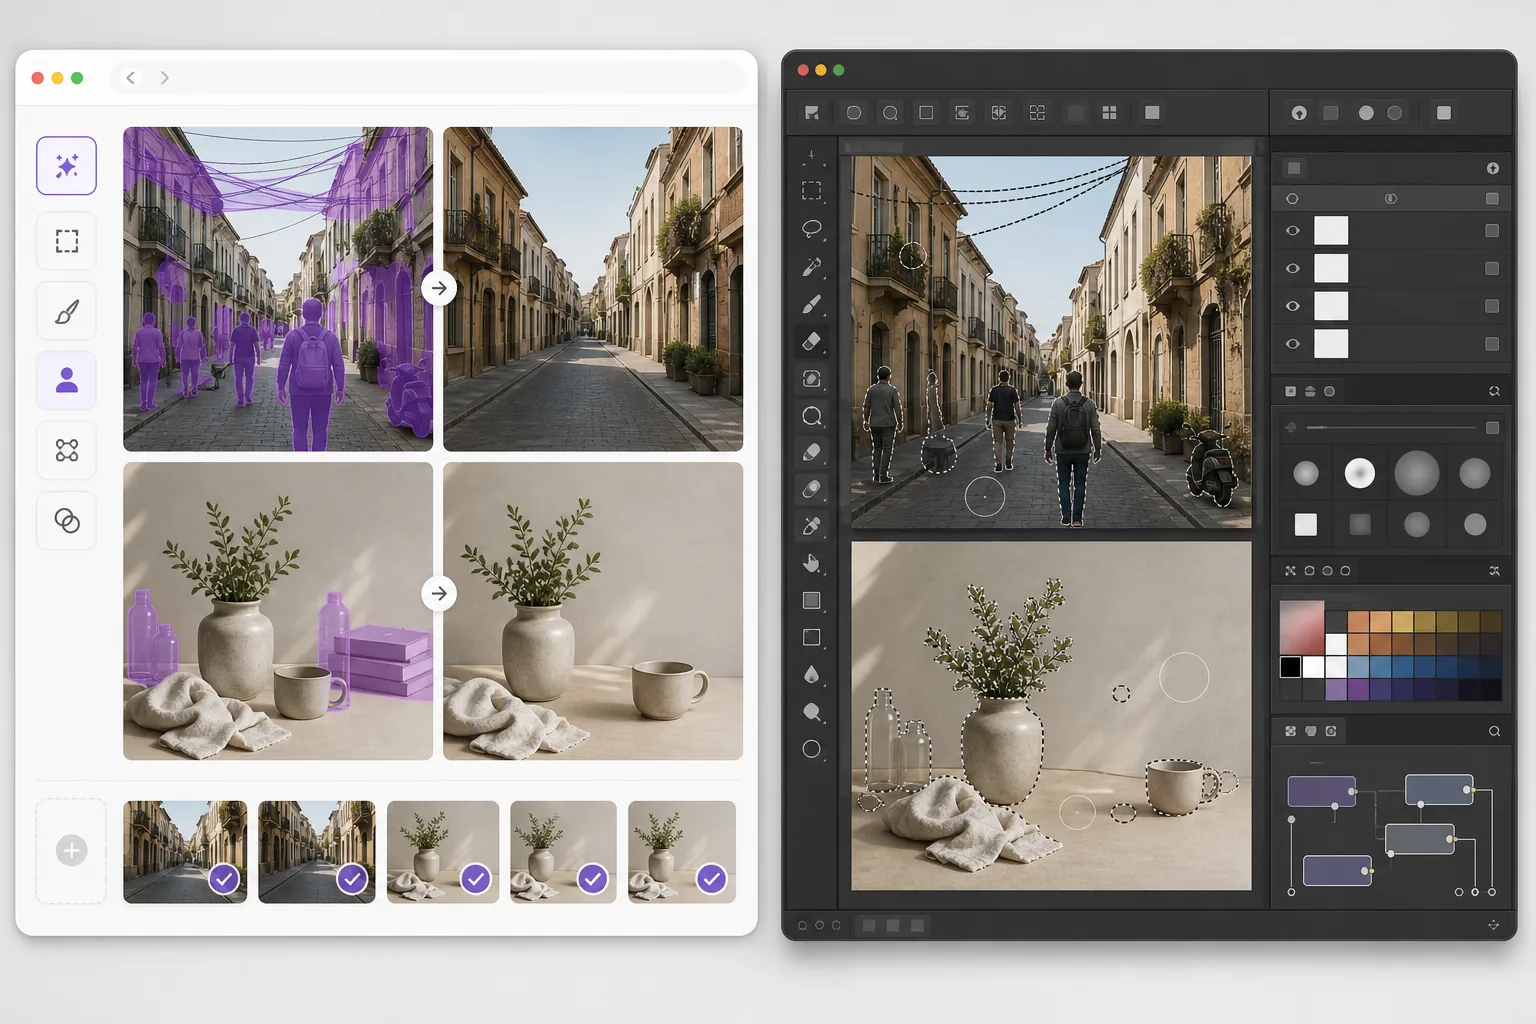Open the four connected nodes tool in sidebar
This screenshot has height=1024, width=1536.
point(67,450)
